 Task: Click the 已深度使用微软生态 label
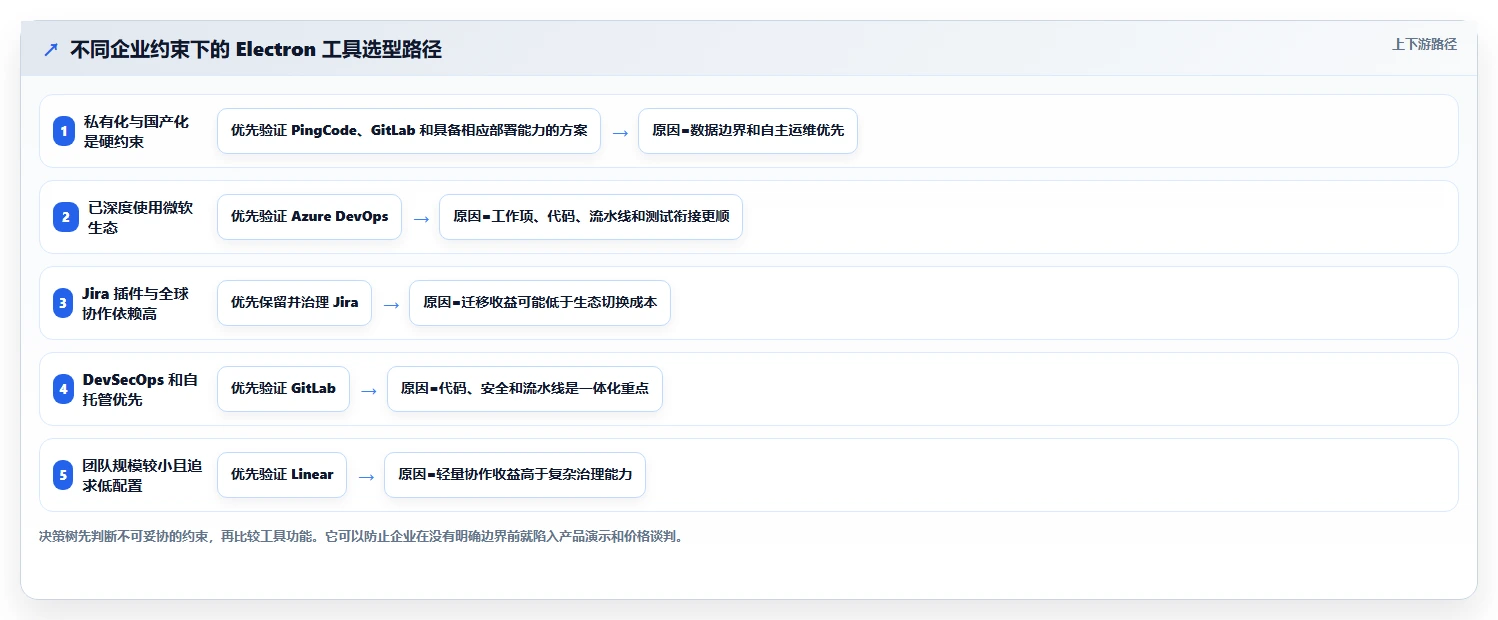(x=140, y=217)
